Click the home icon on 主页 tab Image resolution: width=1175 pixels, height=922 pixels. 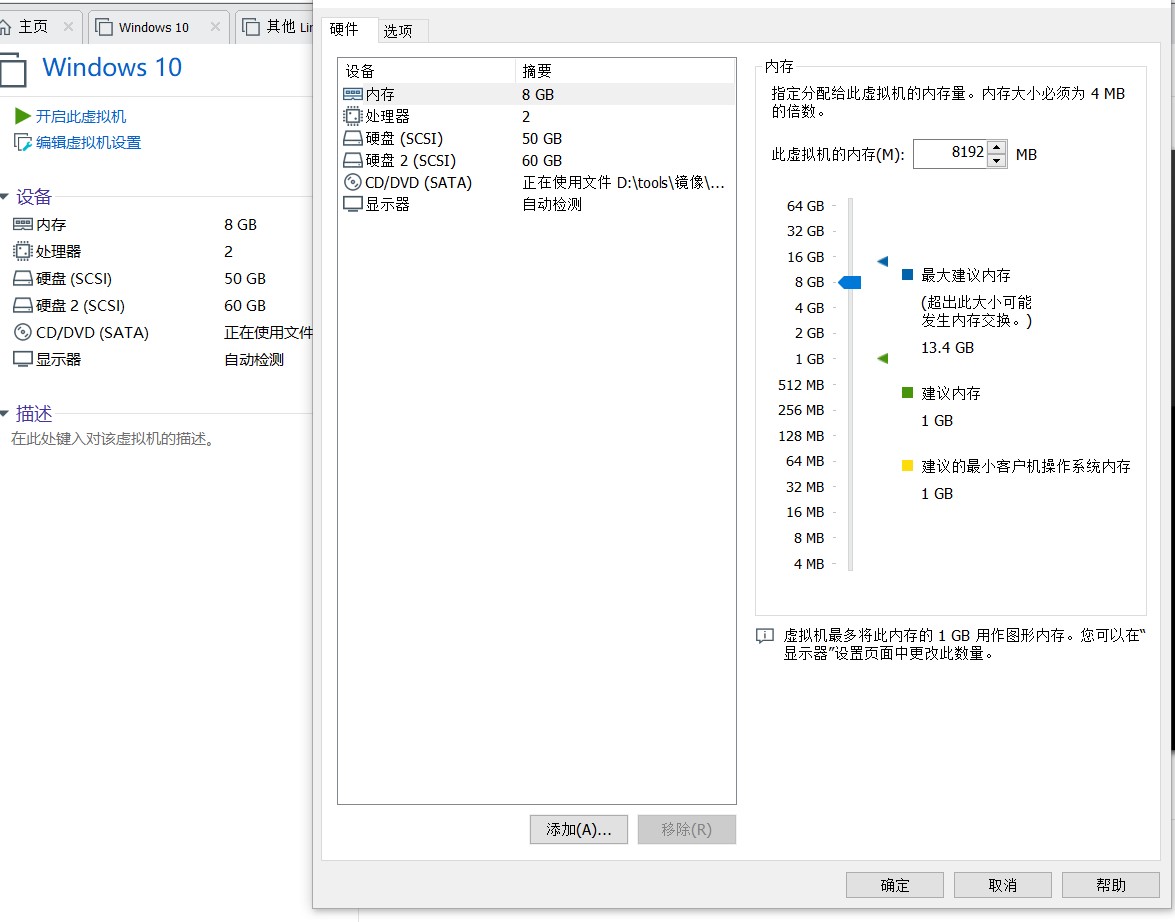[x=5, y=27]
